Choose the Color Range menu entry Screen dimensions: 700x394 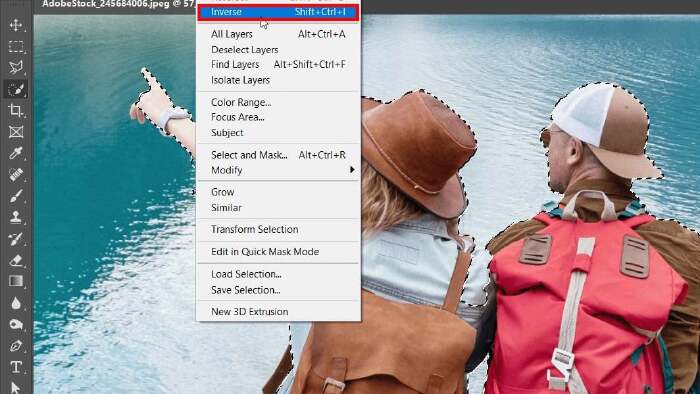278,102
